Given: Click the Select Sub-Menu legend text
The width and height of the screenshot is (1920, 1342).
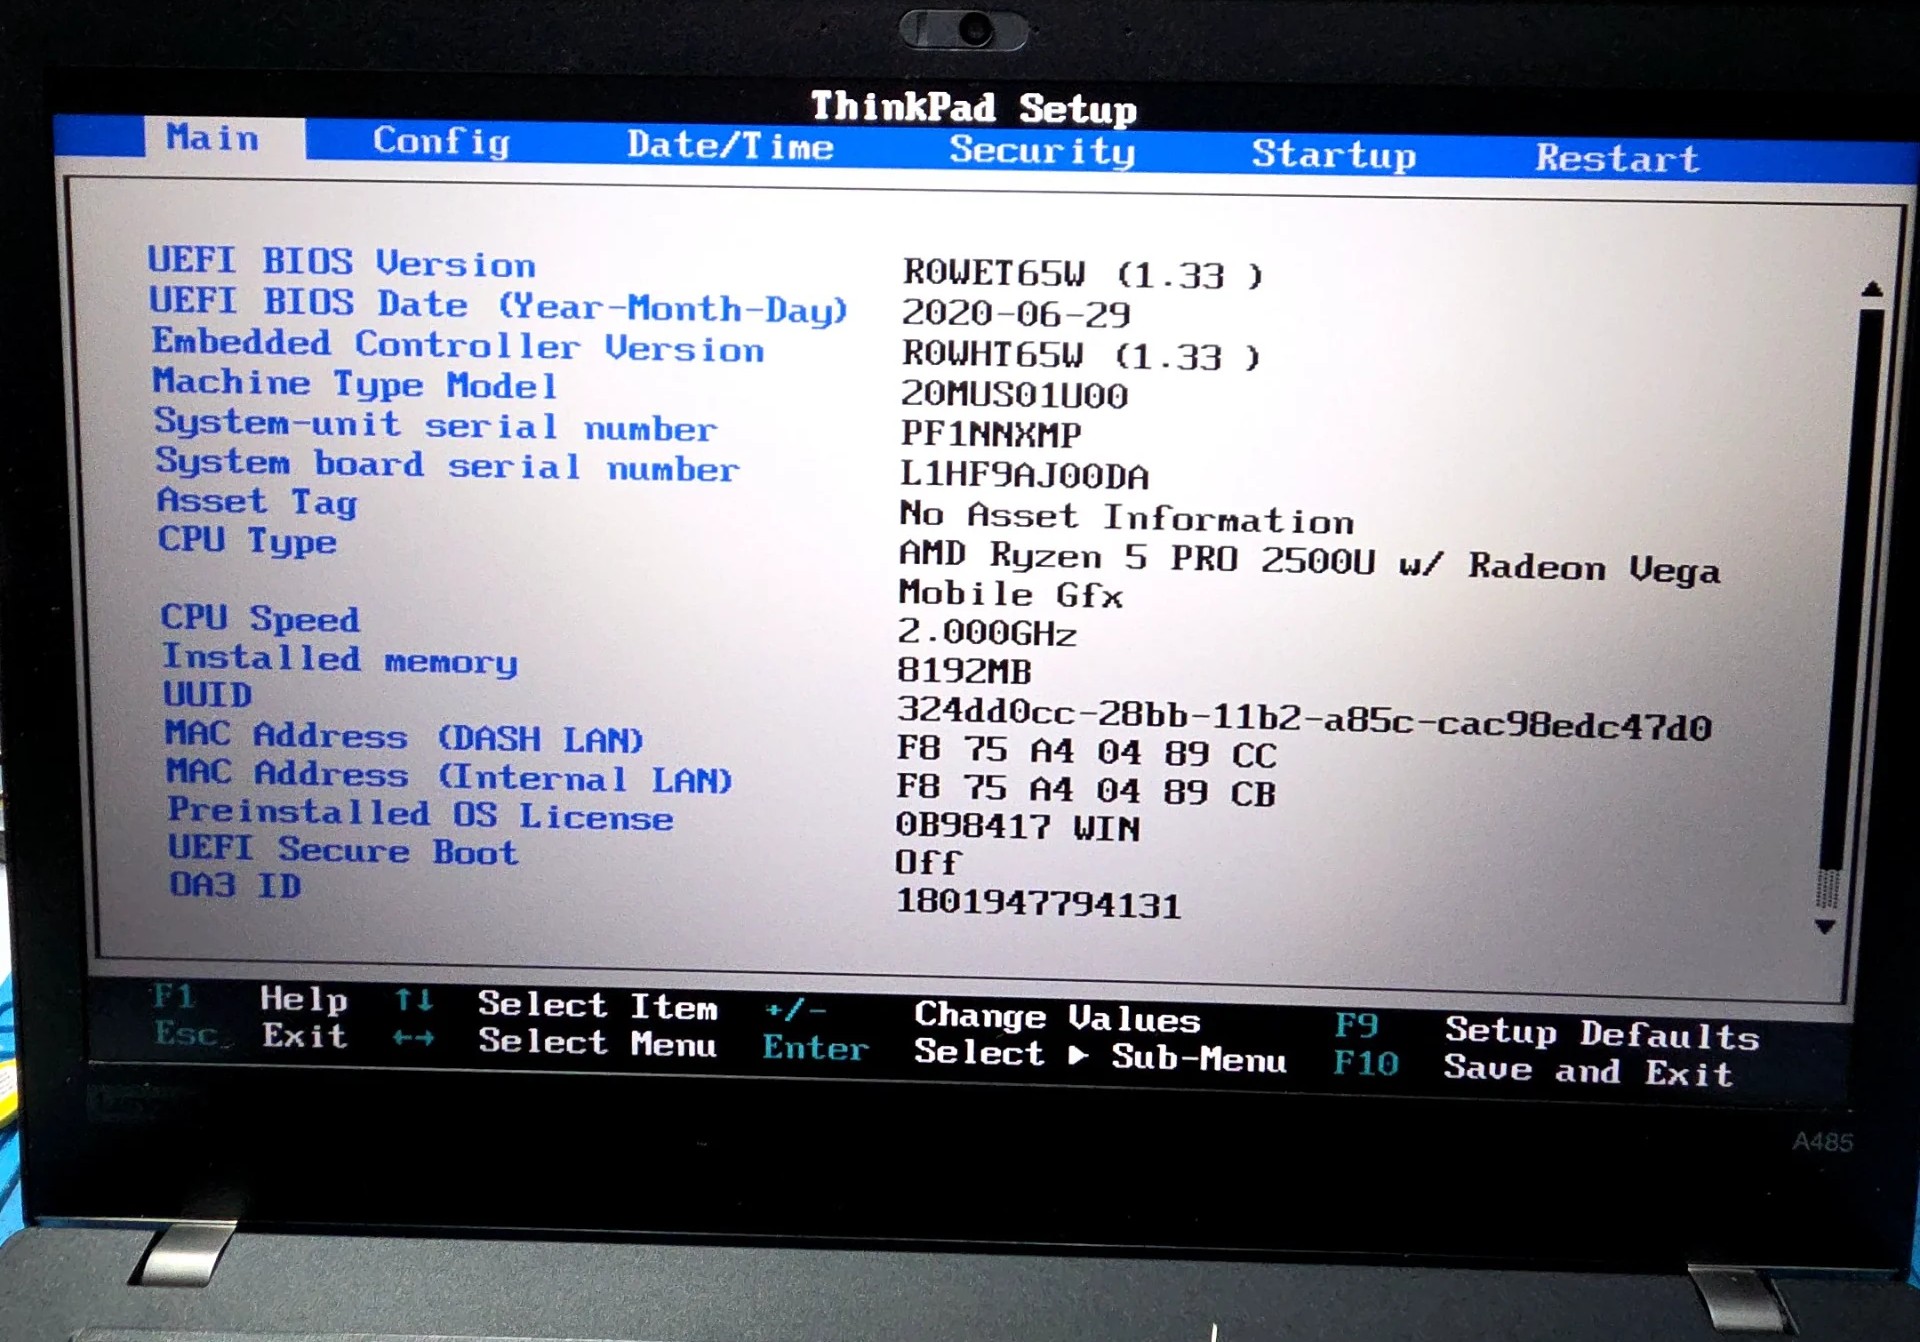Looking at the screenshot, I should [x=1100, y=1055].
